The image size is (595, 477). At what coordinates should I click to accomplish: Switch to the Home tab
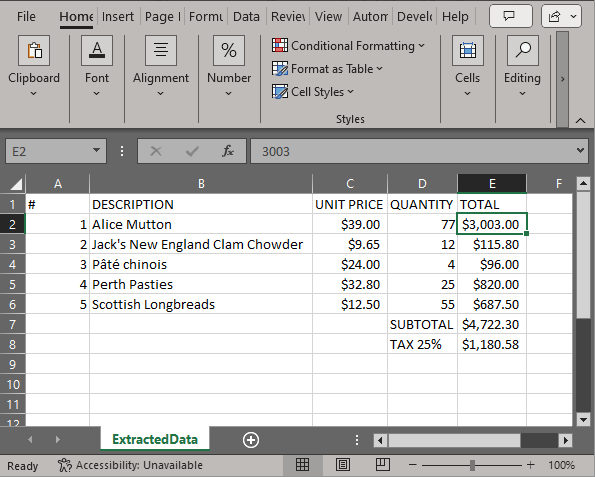pyautogui.click(x=76, y=16)
